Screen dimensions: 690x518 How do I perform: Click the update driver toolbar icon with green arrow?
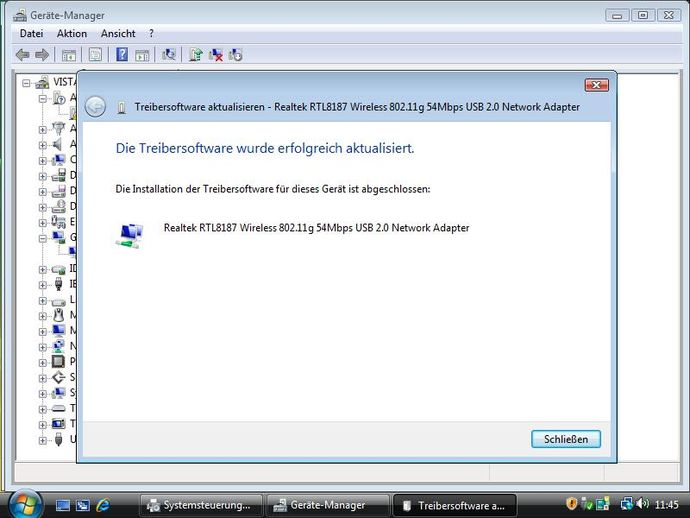(196, 55)
